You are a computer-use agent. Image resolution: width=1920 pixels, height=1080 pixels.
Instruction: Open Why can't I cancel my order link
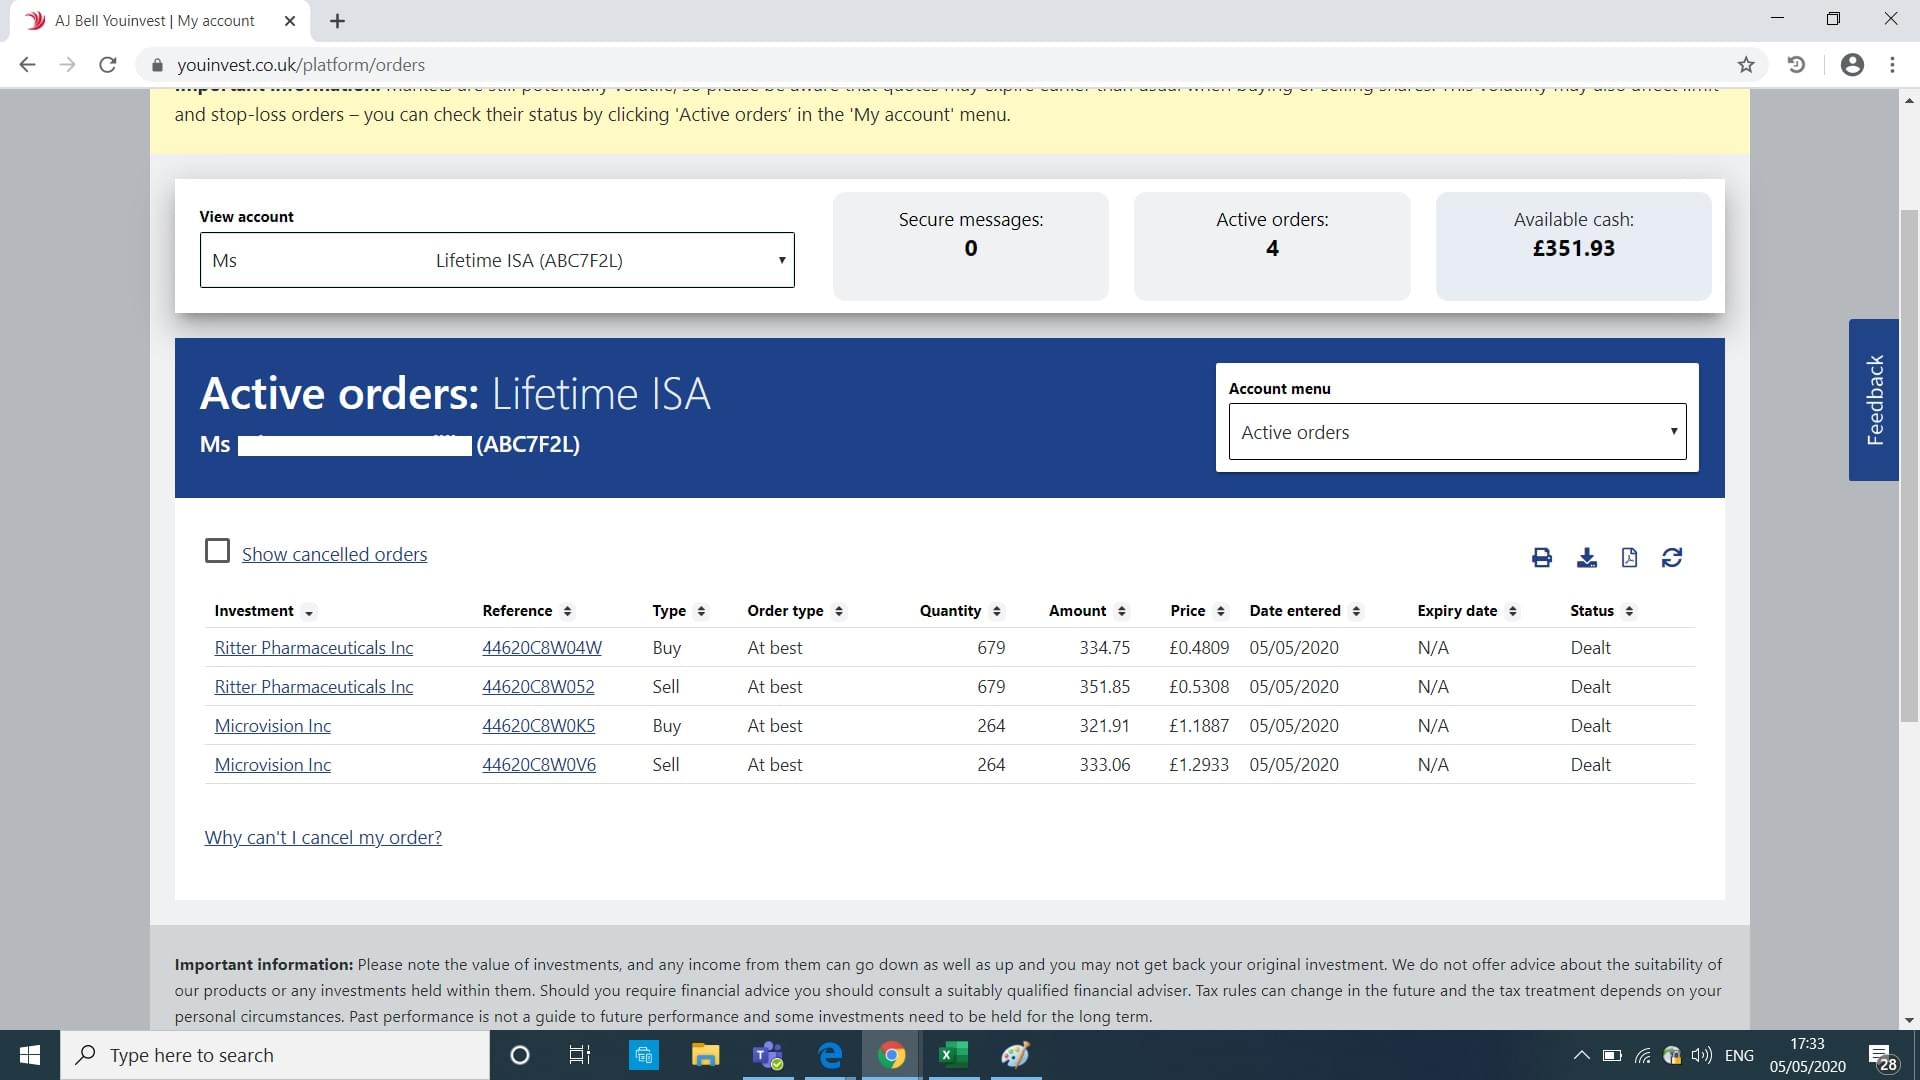tap(323, 838)
